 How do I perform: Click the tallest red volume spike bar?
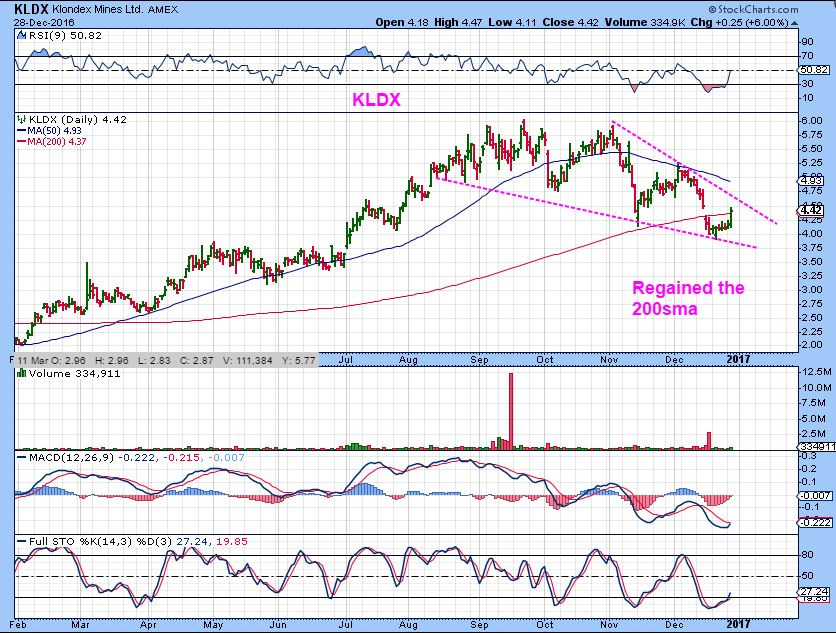pos(511,411)
